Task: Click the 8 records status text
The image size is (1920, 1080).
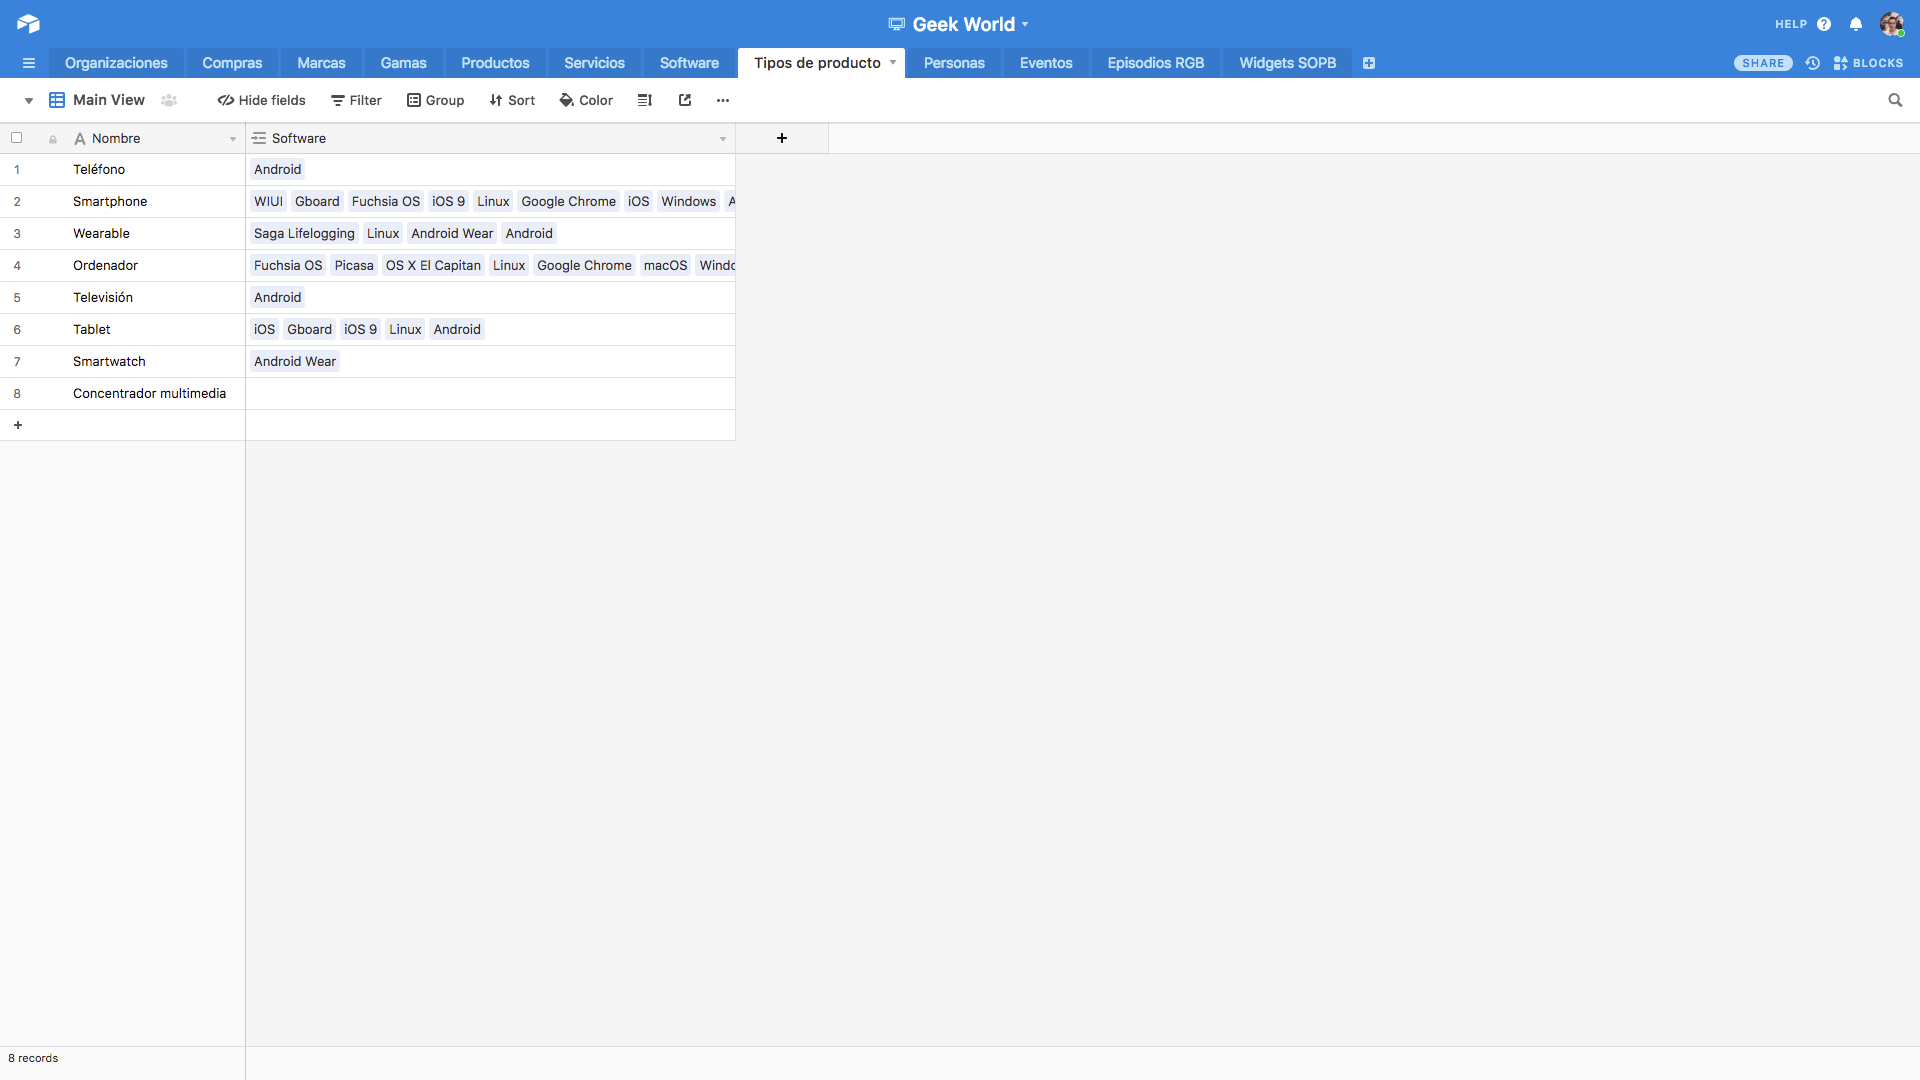Action: click(33, 1058)
